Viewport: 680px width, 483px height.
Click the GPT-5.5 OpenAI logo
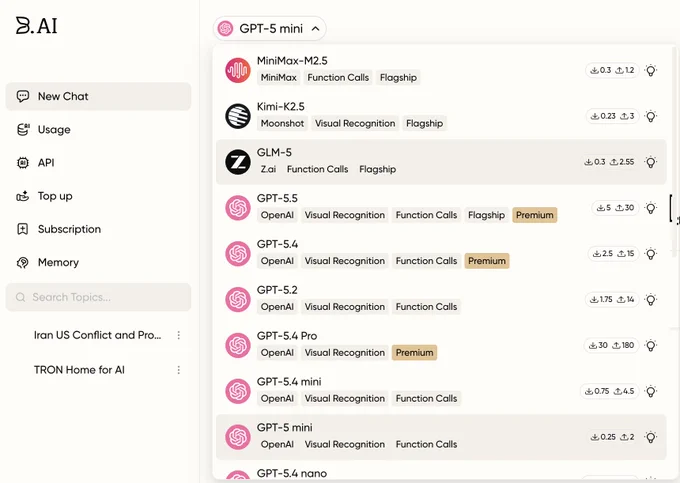(x=238, y=208)
